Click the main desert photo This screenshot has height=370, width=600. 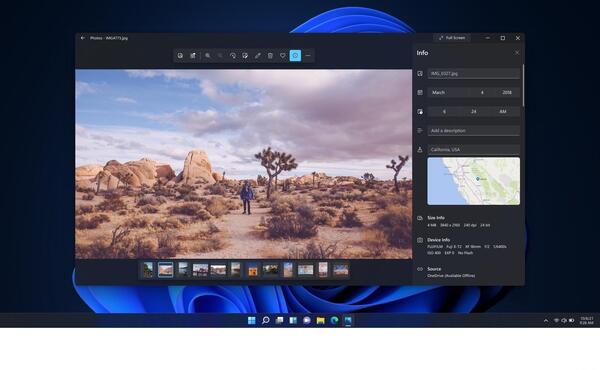tap(244, 164)
